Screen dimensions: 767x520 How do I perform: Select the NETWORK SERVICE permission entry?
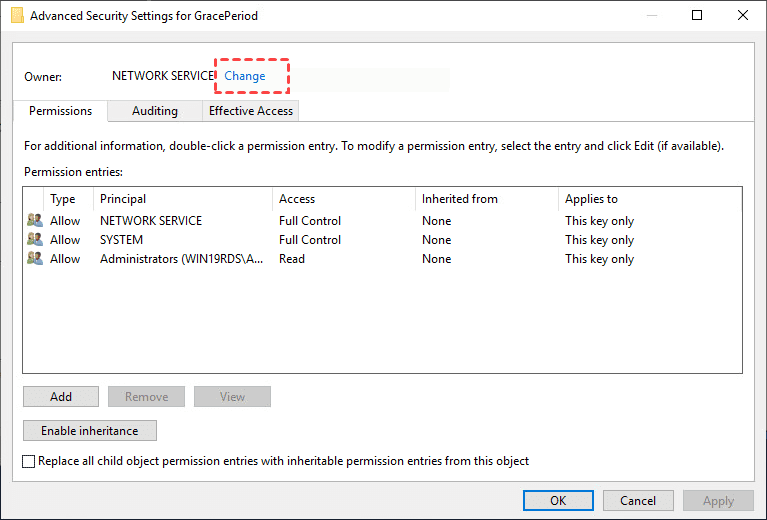point(150,221)
